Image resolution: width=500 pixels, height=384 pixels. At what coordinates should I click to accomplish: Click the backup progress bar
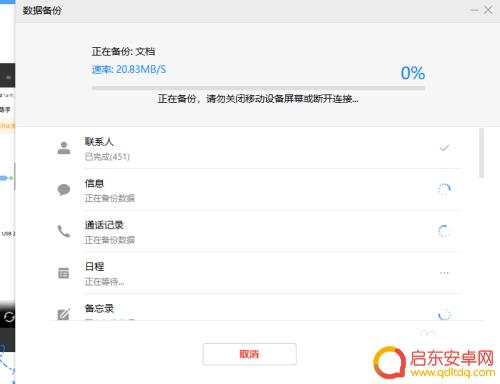click(258, 88)
